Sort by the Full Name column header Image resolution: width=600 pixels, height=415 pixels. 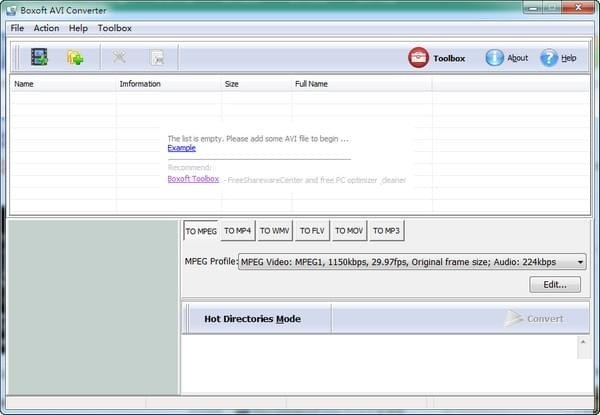point(362,84)
